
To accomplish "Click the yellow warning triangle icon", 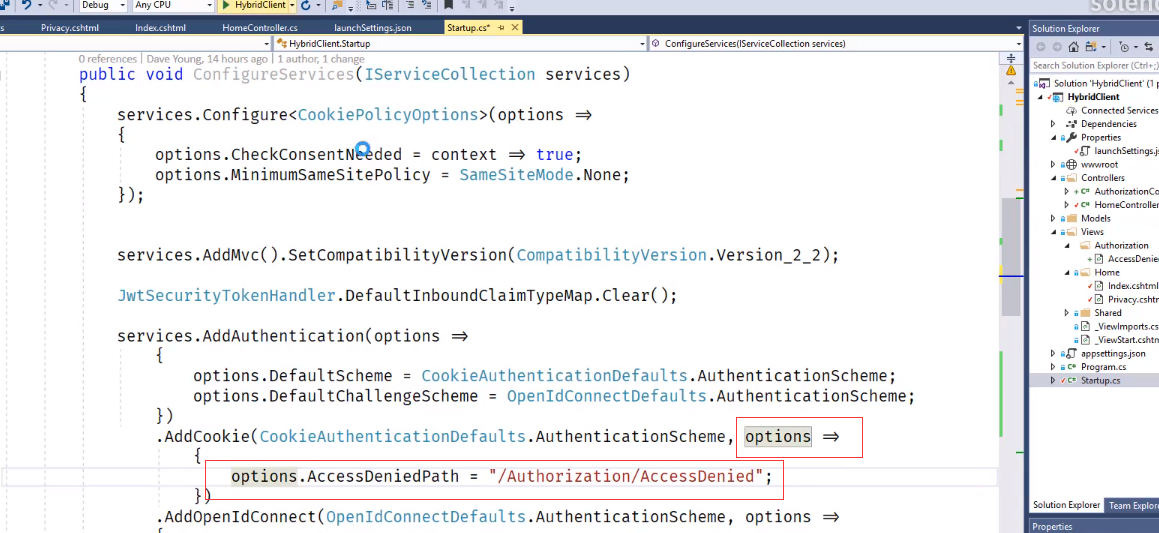I will point(1010,71).
